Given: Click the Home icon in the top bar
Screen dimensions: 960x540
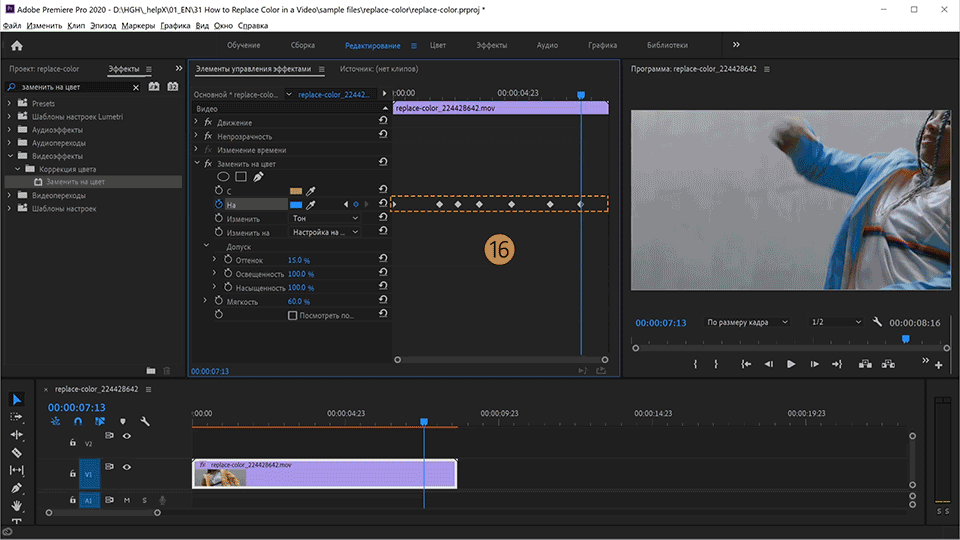Looking at the screenshot, I should tap(16, 45).
